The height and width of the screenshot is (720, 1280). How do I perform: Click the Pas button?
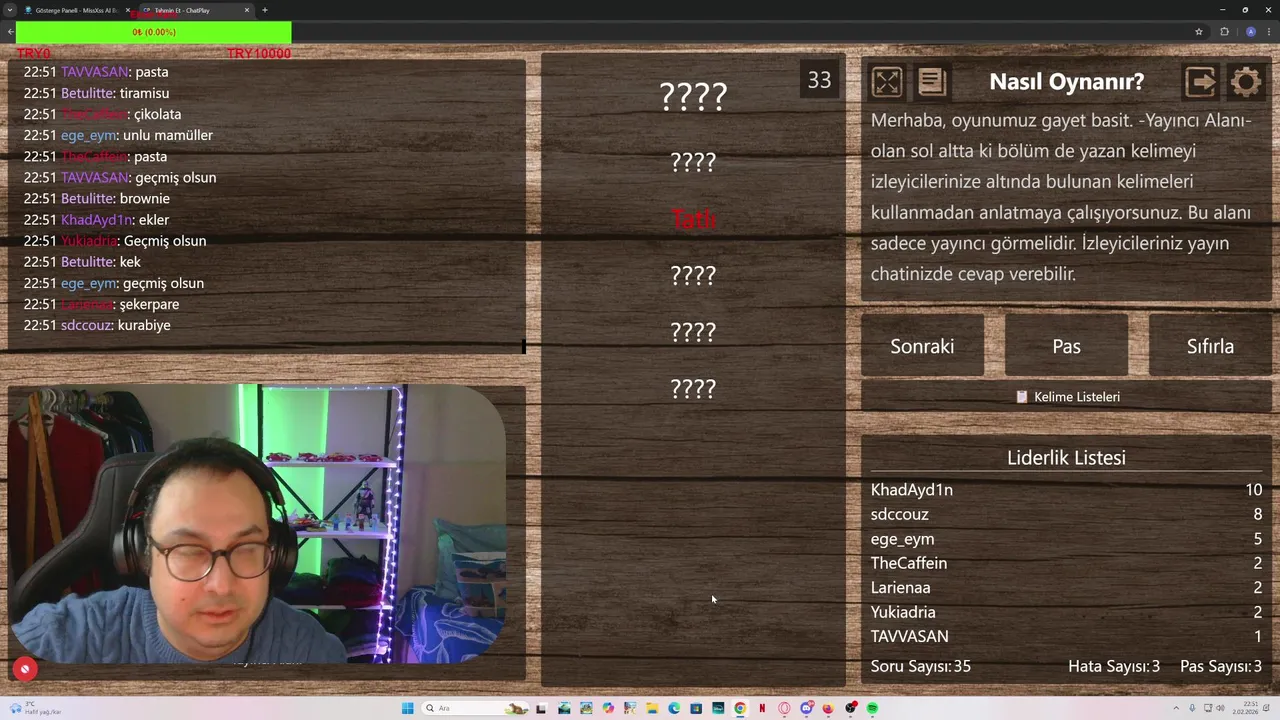click(x=1066, y=346)
